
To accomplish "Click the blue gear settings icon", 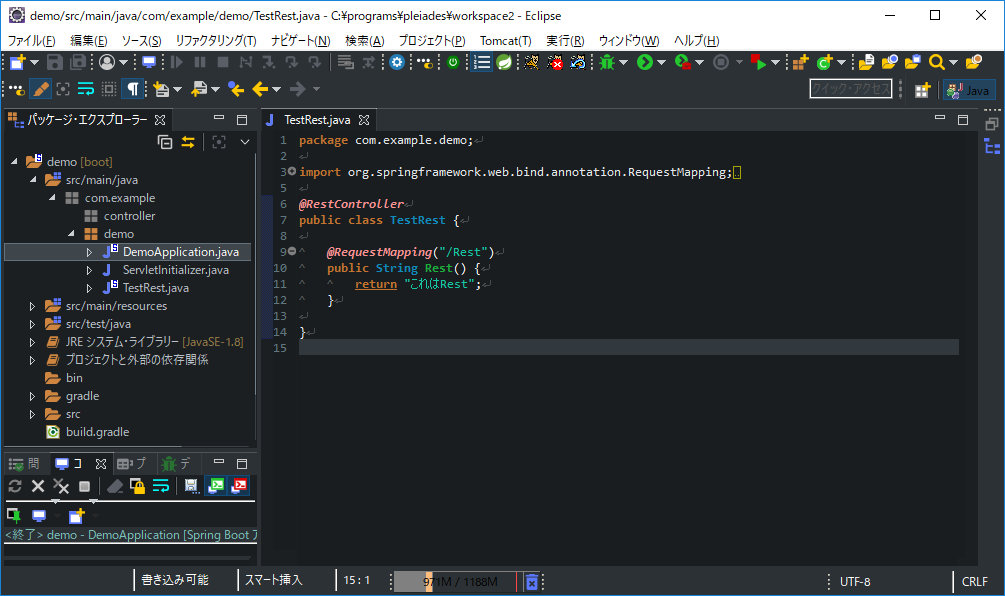I will pyautogui.click(x=397, y=62).
